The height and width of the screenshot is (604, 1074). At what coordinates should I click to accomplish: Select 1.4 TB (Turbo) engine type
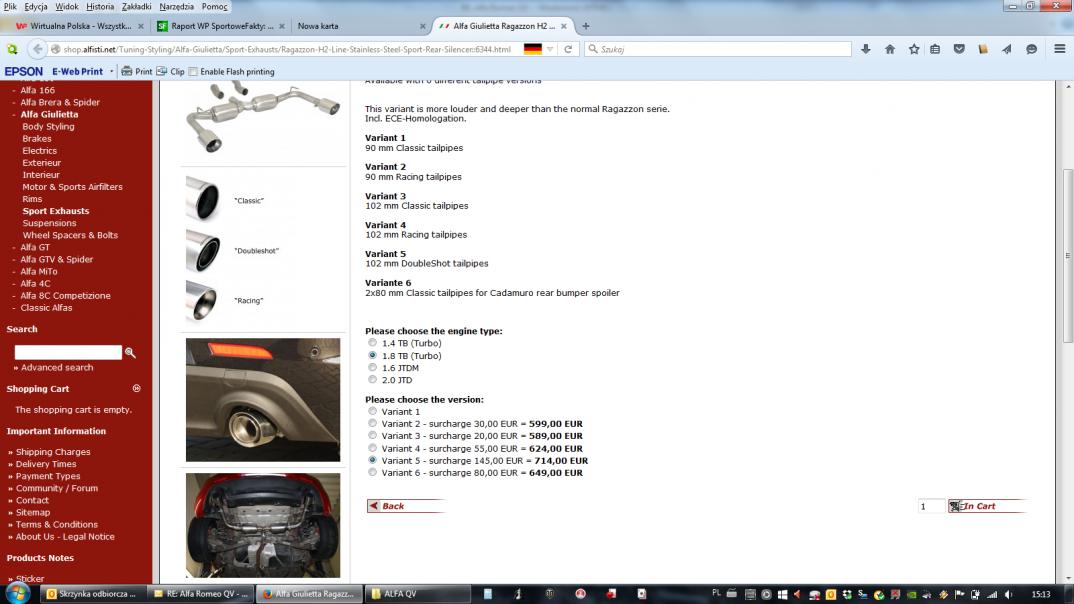(373, 343)
